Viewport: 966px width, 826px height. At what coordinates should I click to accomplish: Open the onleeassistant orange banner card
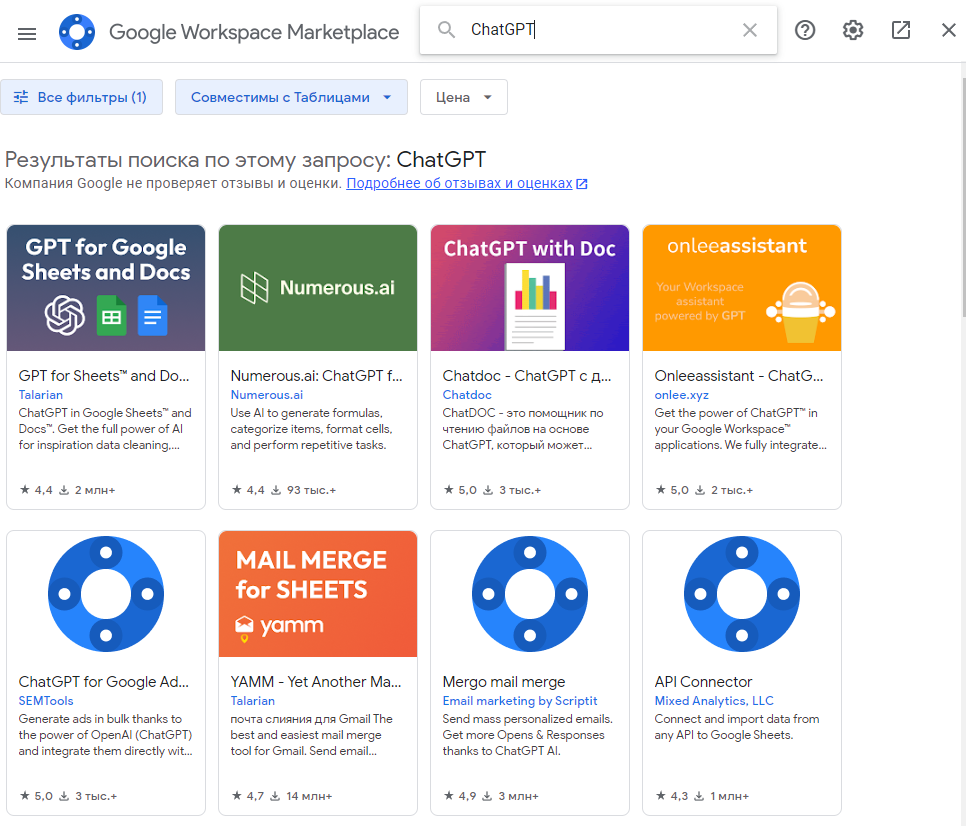(742, 288)
